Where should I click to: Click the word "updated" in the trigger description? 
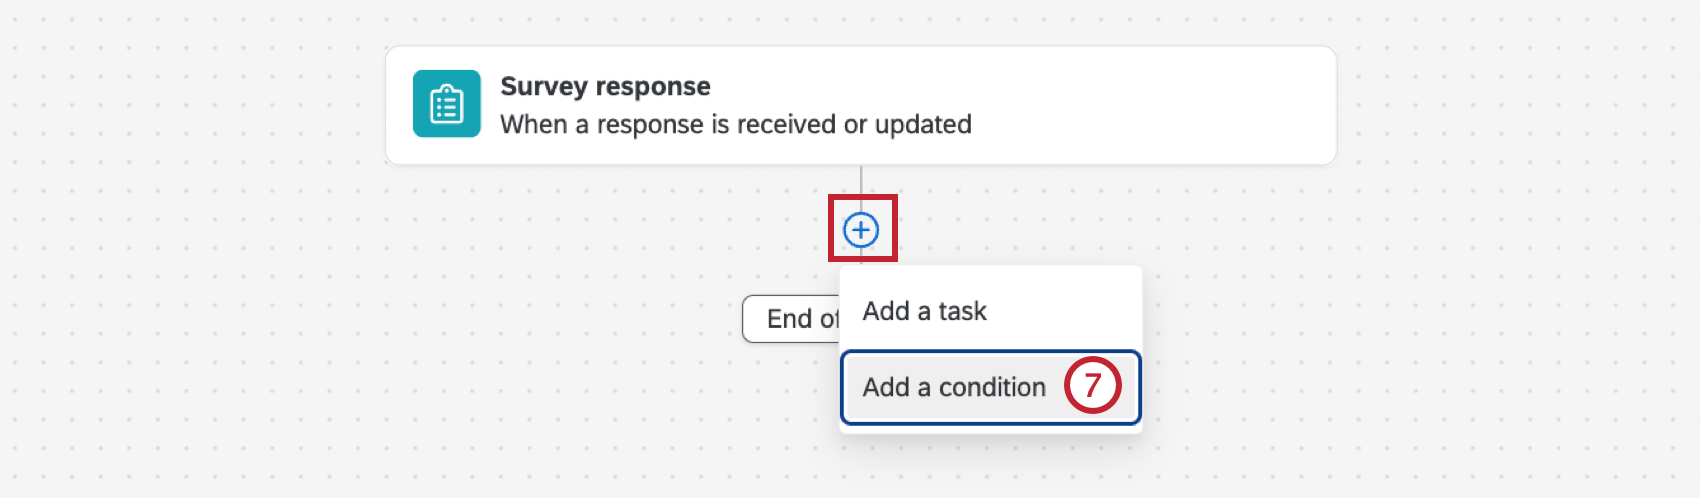[x=923, y=124]
